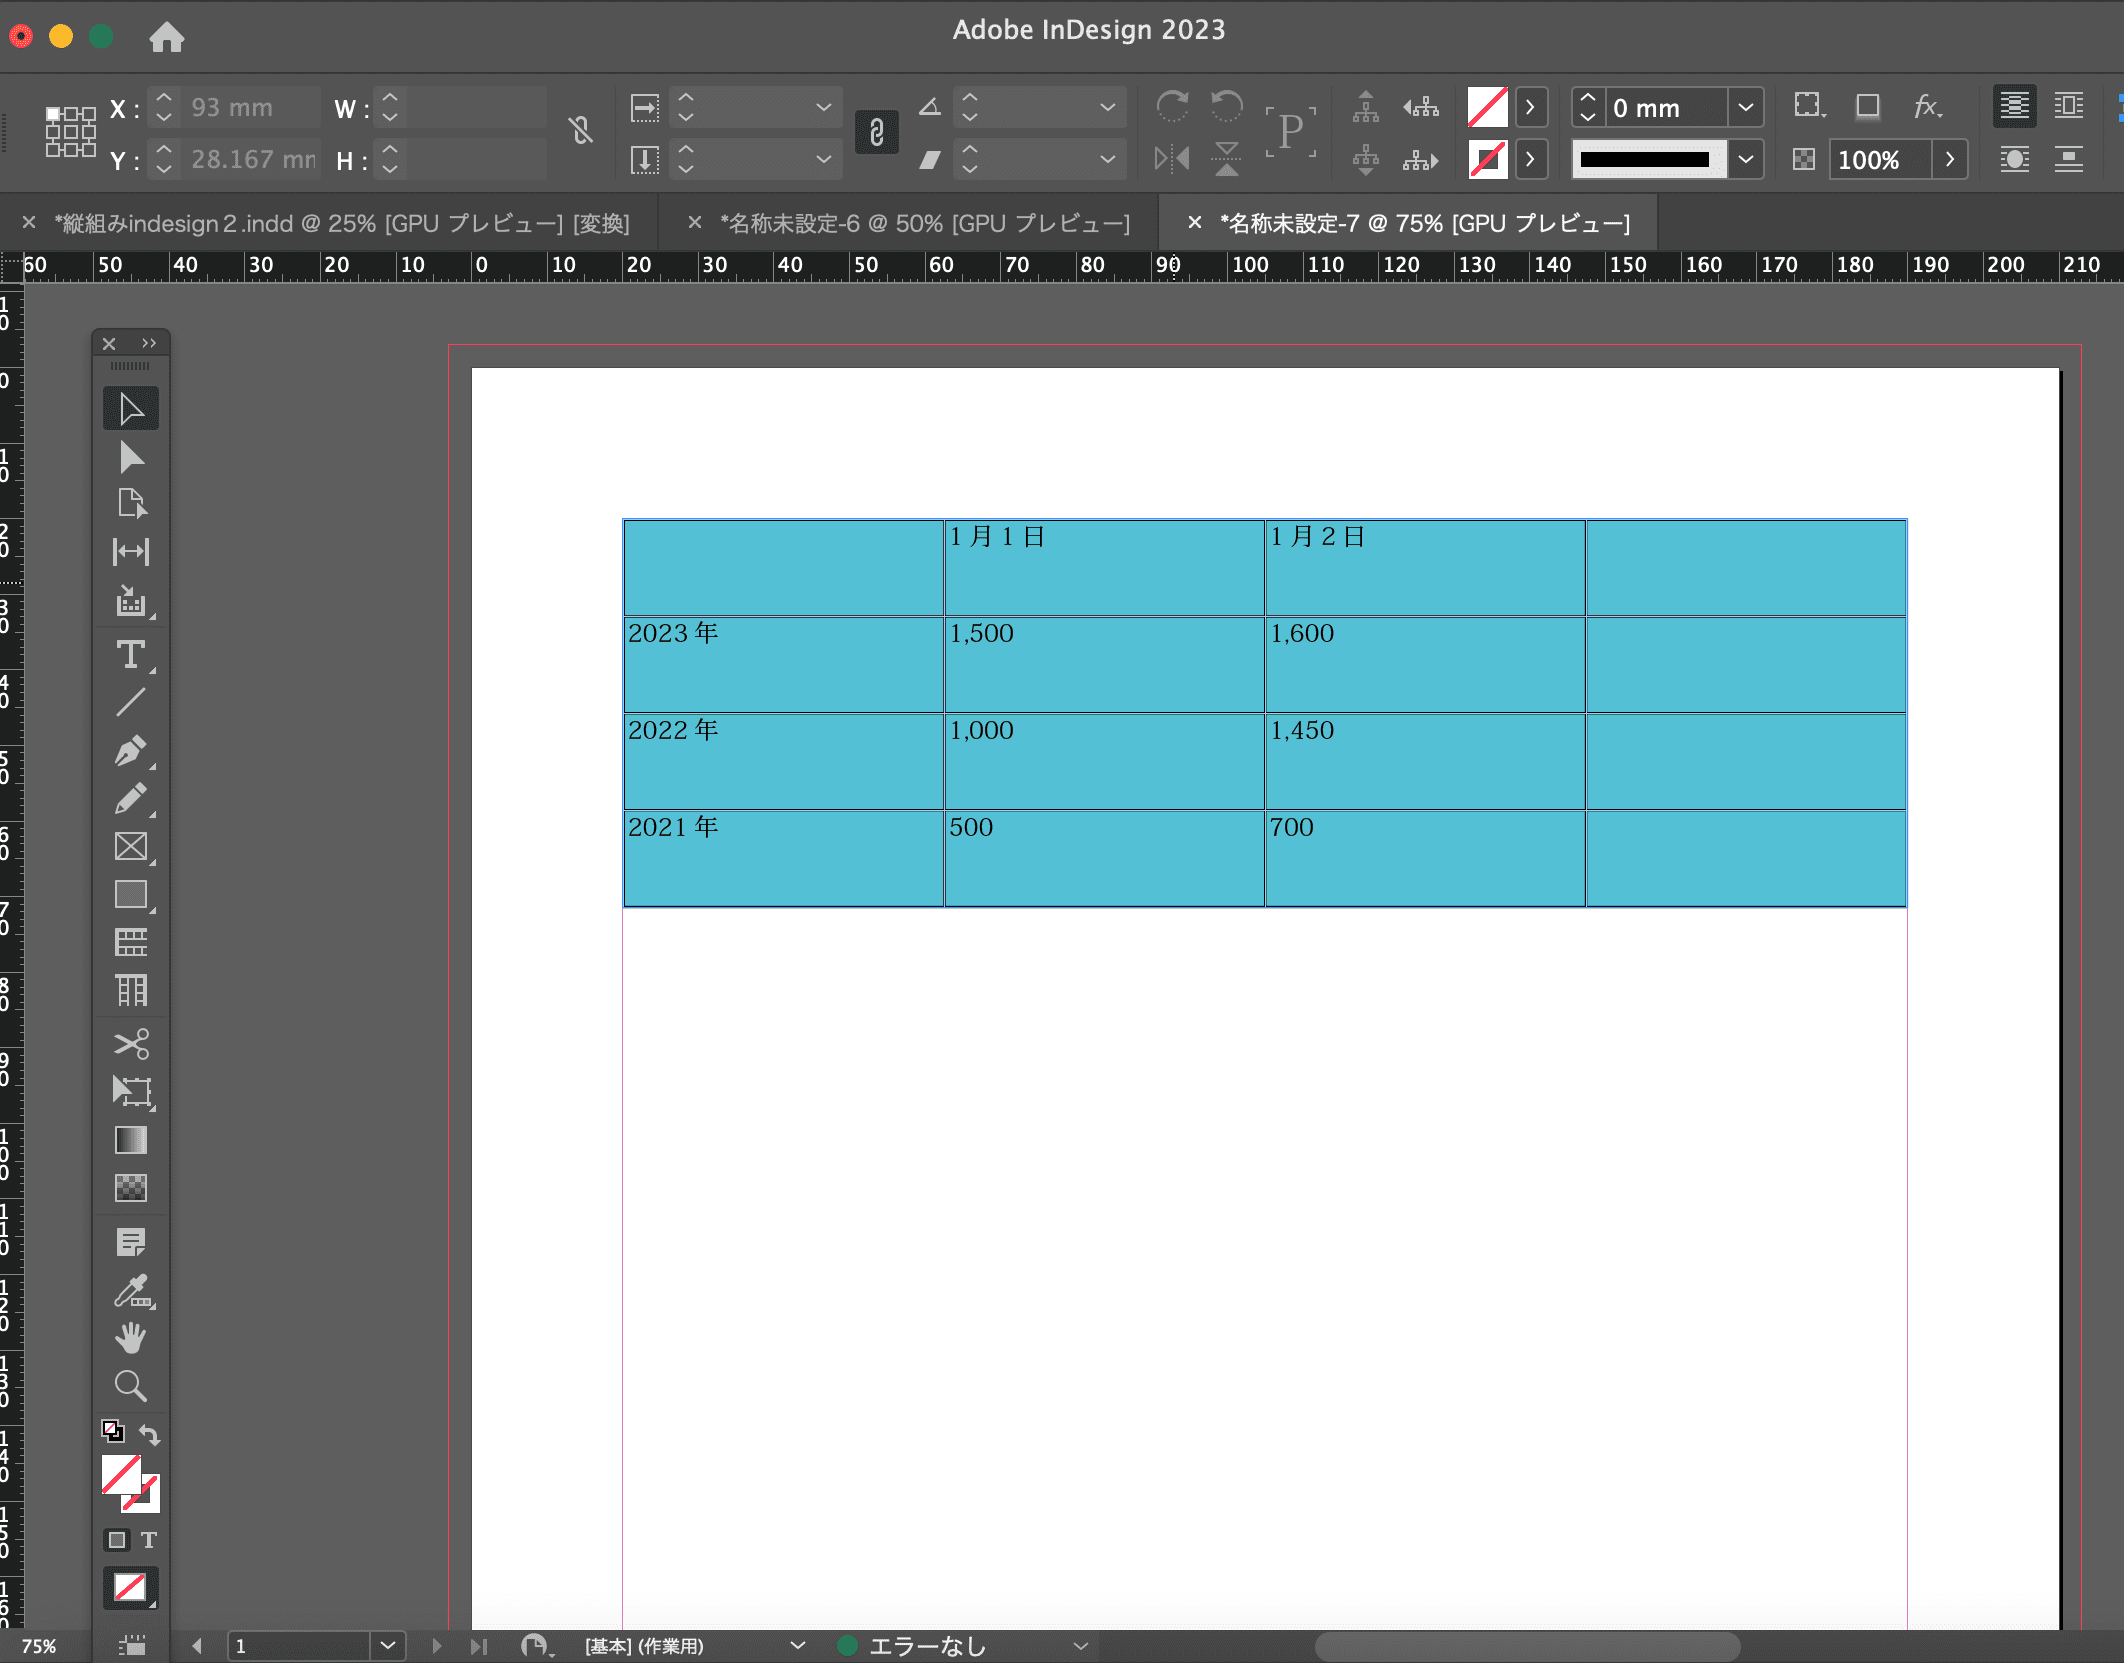Select the Vertical Grid tool
The height and width of the screenshot is (1663, 2124).
[x=131, y=990]
